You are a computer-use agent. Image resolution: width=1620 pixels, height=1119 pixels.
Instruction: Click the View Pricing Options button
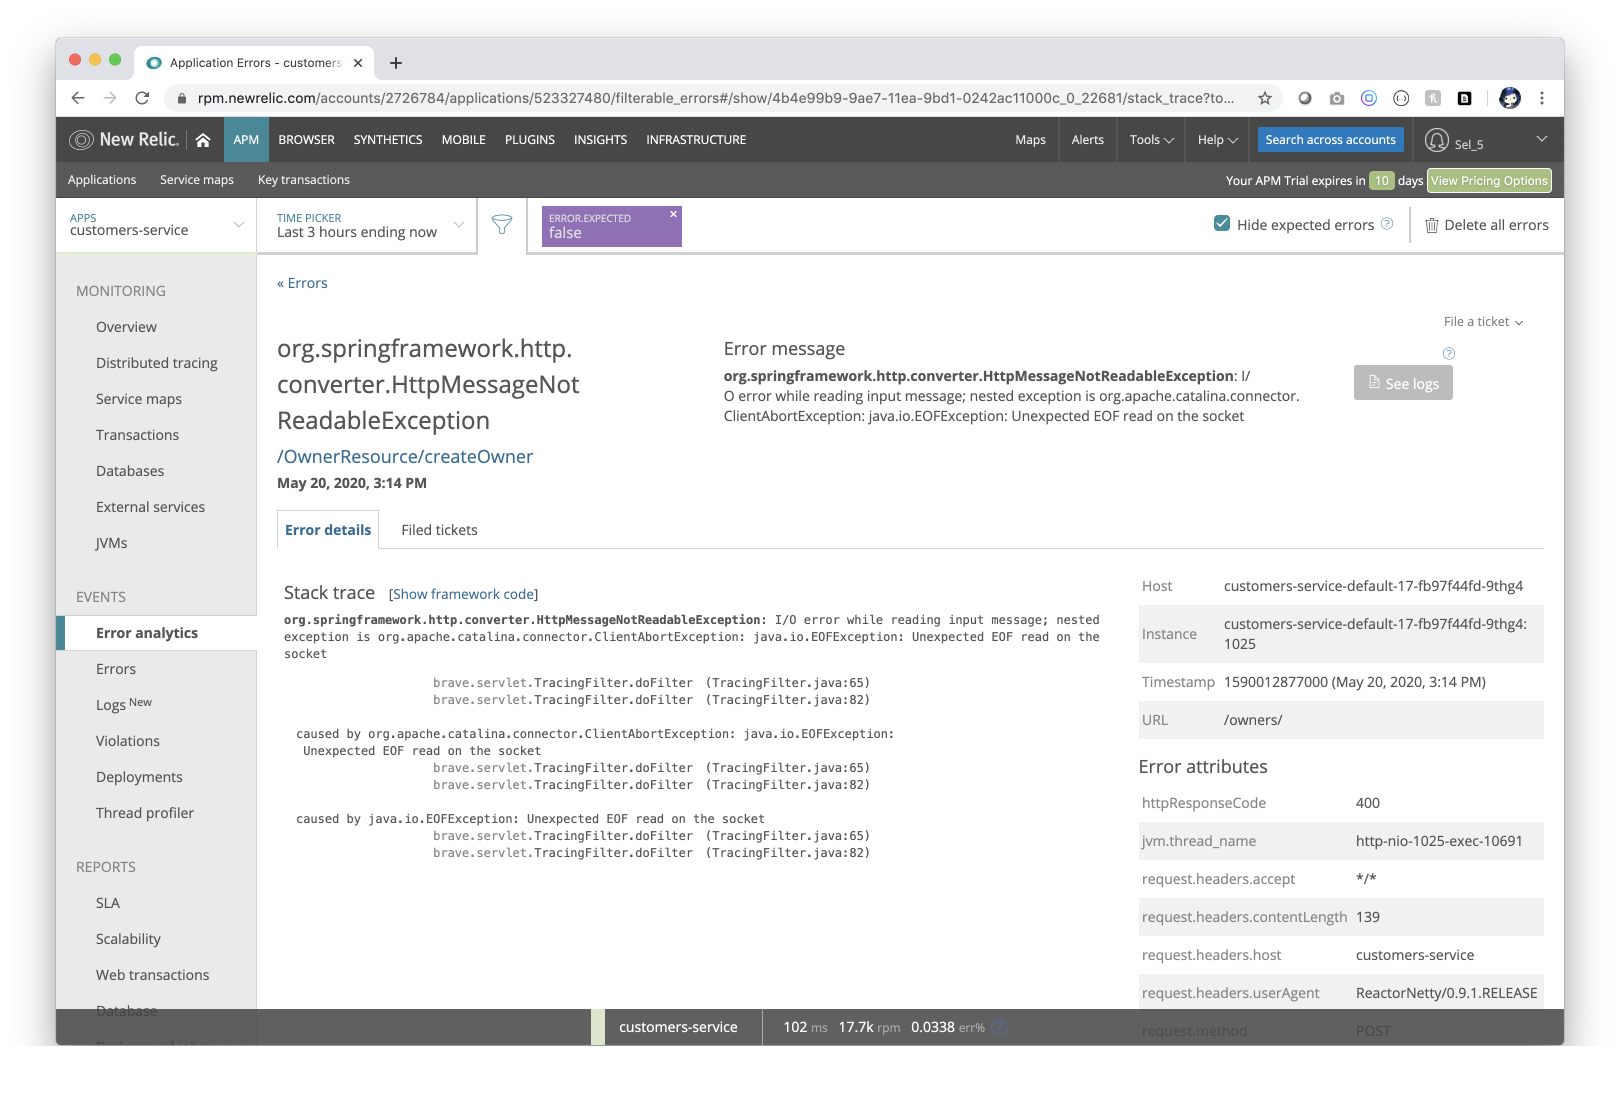[1489, 181]
